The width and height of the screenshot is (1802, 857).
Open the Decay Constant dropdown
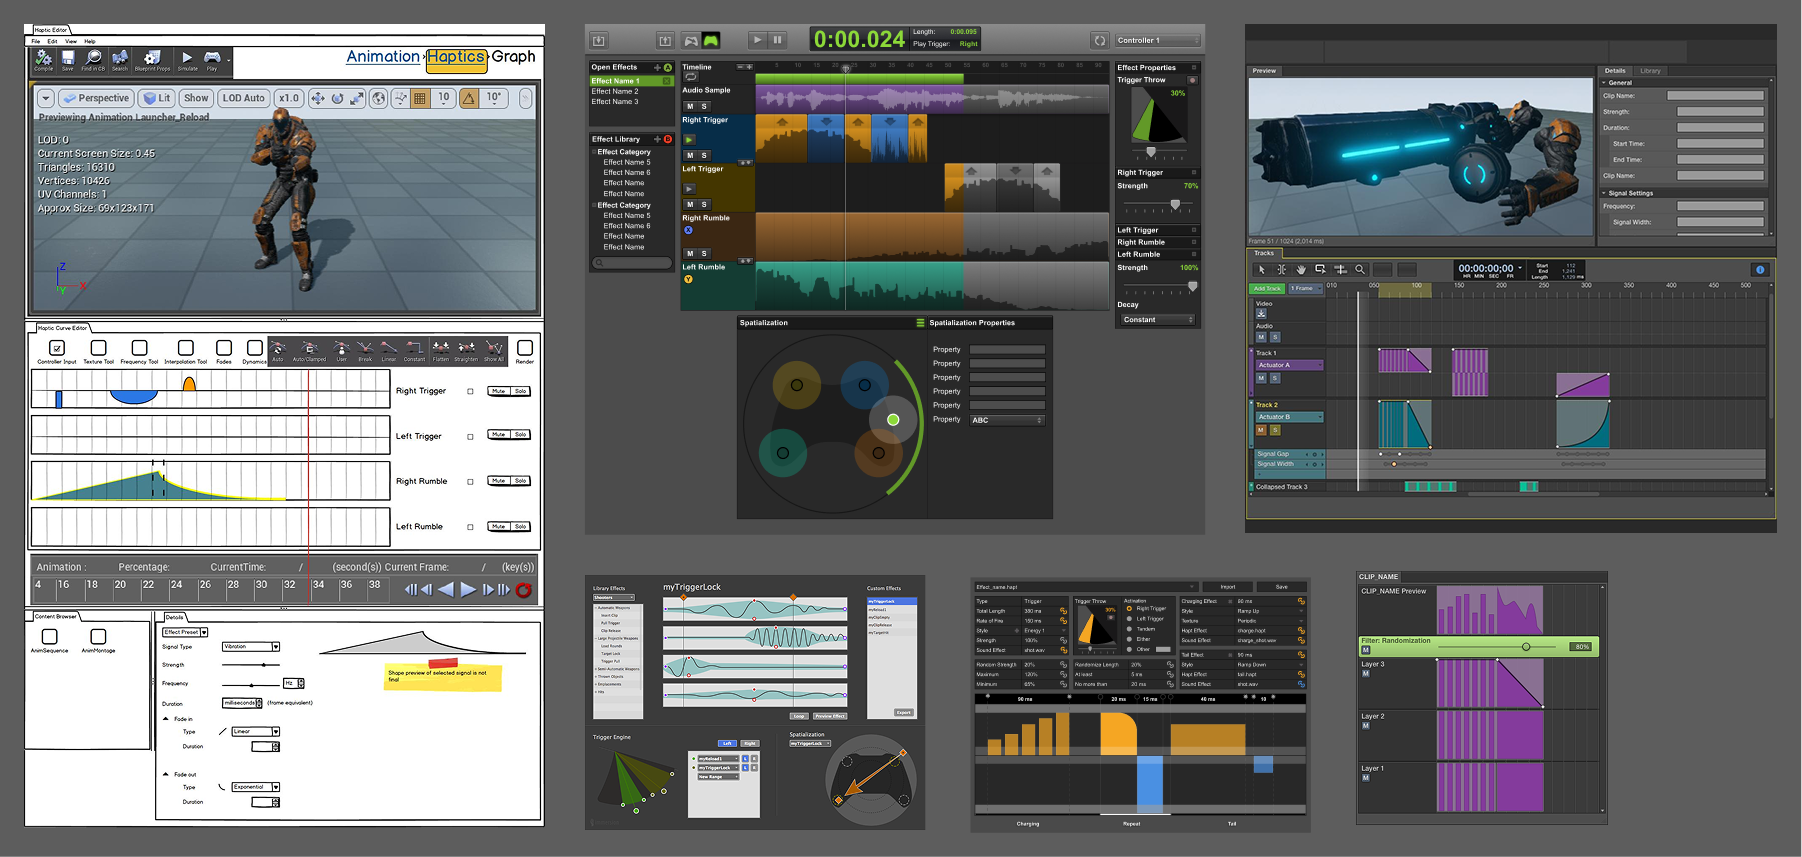[x=1156, y=320]
